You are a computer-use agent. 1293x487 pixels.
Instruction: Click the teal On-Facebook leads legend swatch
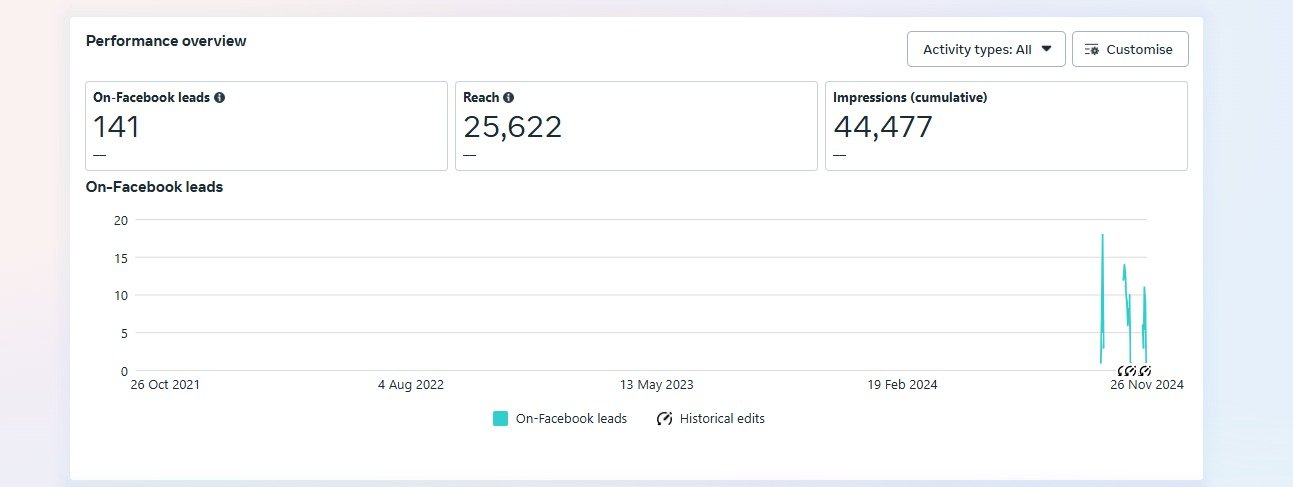click(x=501, y=419)
